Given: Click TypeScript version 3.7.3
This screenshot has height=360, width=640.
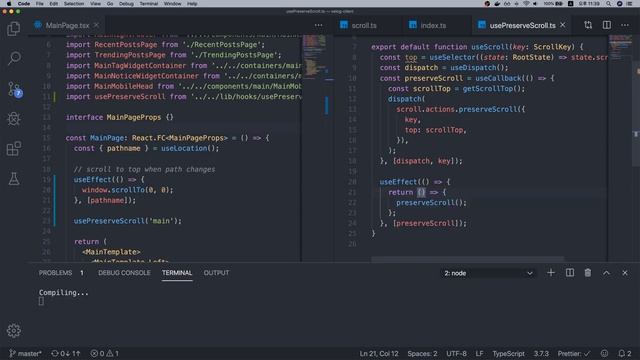Looking at the screenshot, I should (541, 353).
